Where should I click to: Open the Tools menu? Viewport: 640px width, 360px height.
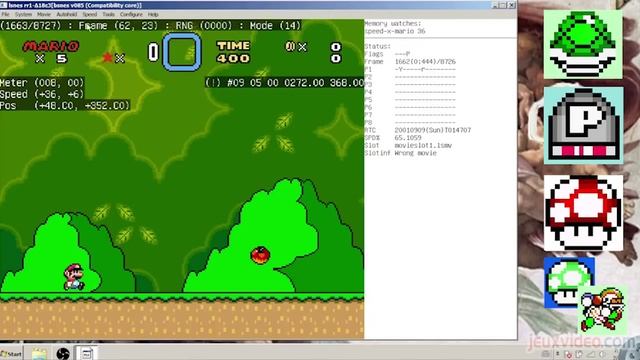108,14
